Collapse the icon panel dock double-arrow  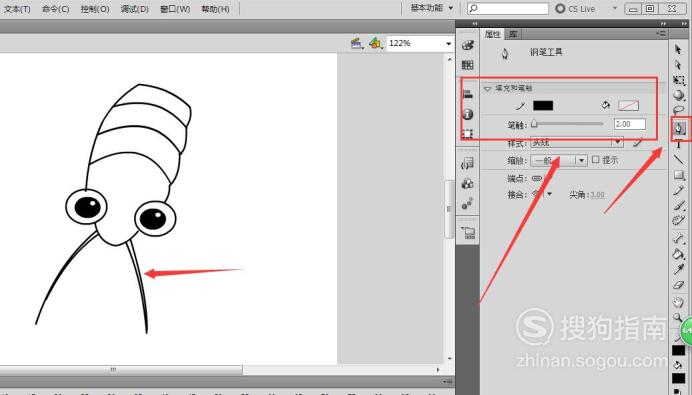(x=474, y=23)
